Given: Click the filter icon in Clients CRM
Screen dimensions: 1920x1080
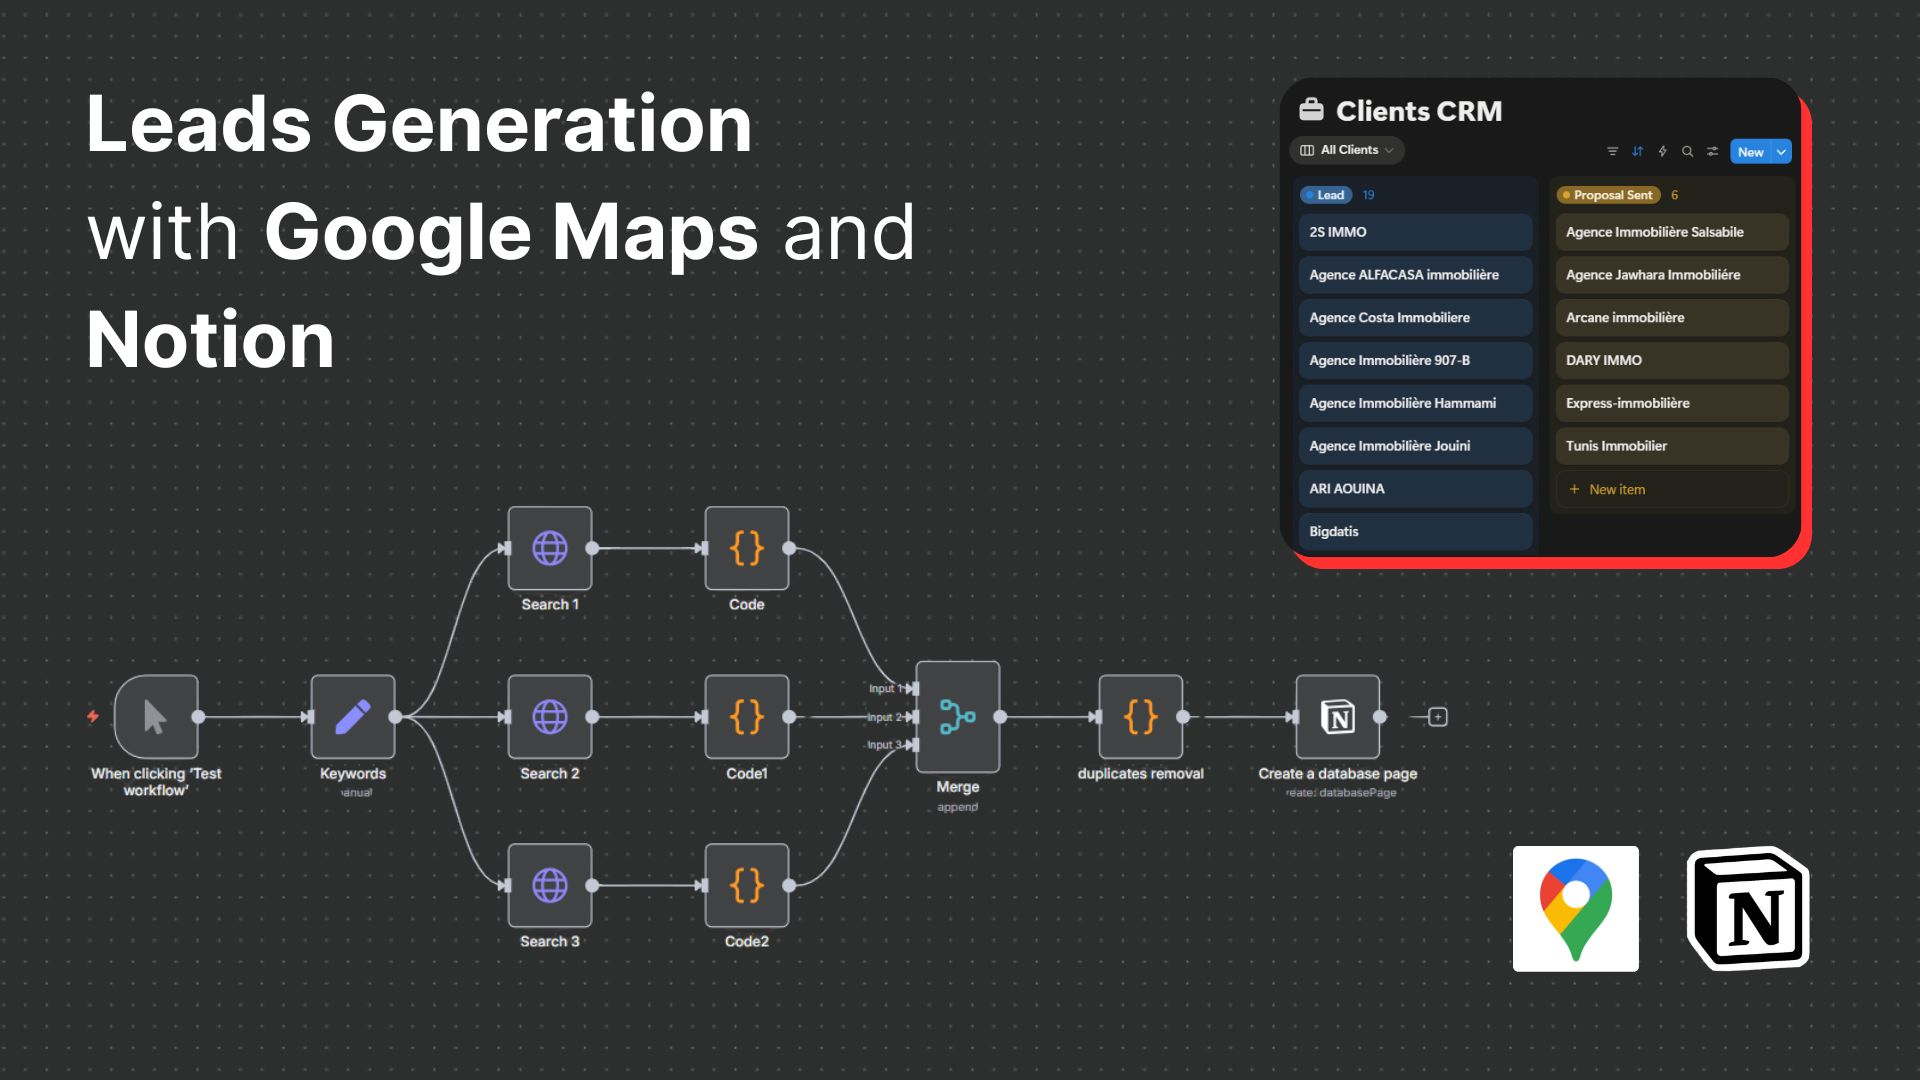Looking at the screenshot, I should [1612, 152].
